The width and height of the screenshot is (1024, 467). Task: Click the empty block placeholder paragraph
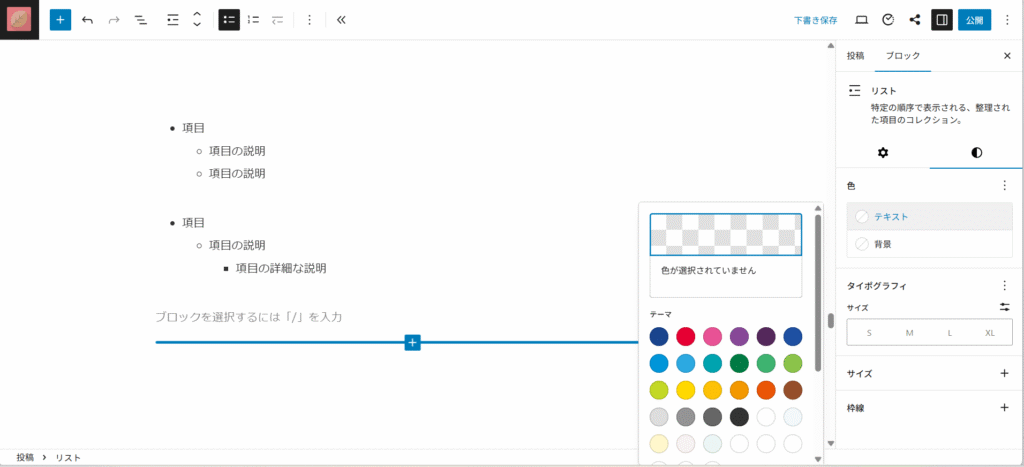point(250,317)
